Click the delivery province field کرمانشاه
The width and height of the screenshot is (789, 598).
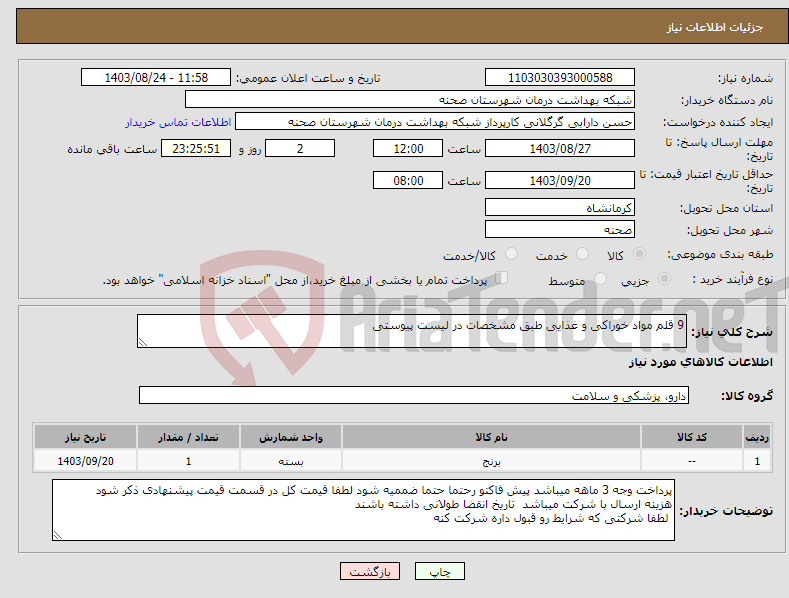coord(560,207)
